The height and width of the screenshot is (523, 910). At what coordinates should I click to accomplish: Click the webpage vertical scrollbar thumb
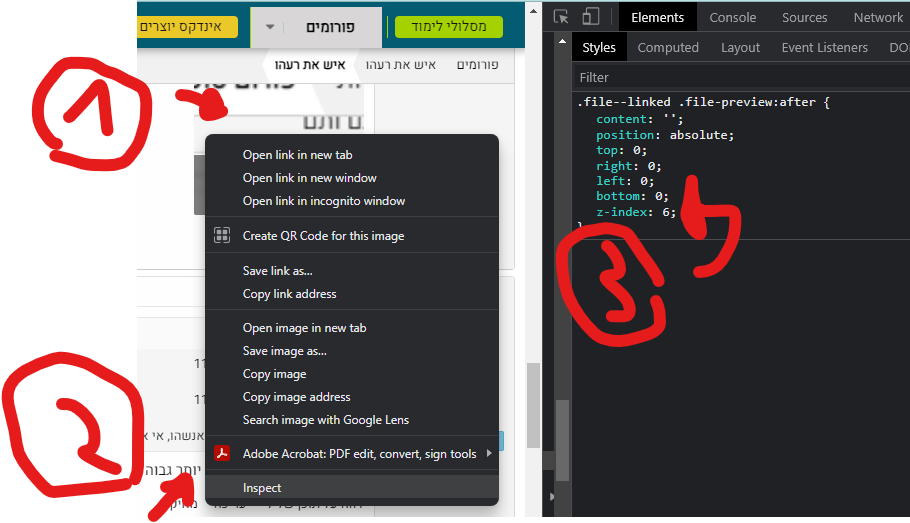click(x=533, y=405)
